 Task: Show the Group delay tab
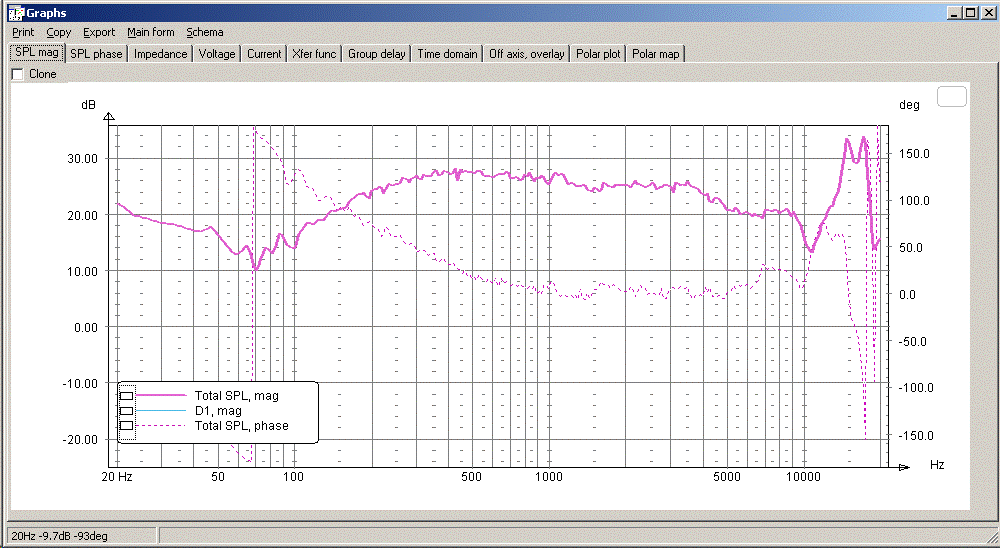(377, 54)
